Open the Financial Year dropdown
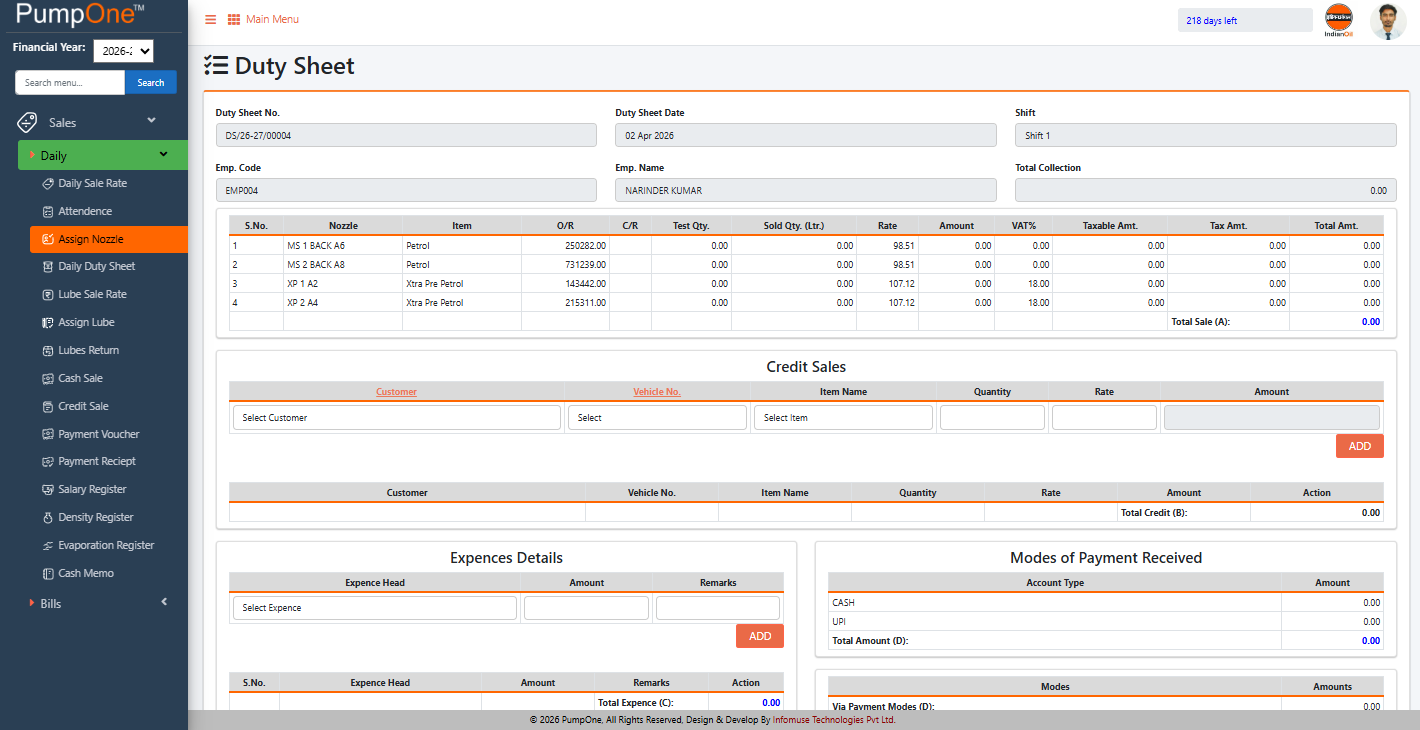Image resolution: width=1420 pixels, height=730 pixels. tap(123, 51)
